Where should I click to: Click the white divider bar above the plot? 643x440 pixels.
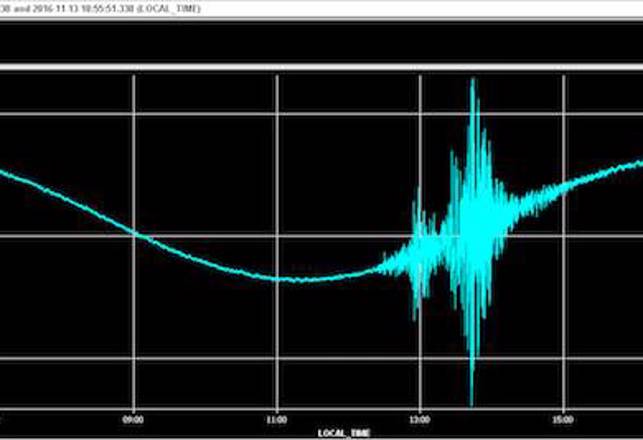(320, 68)
